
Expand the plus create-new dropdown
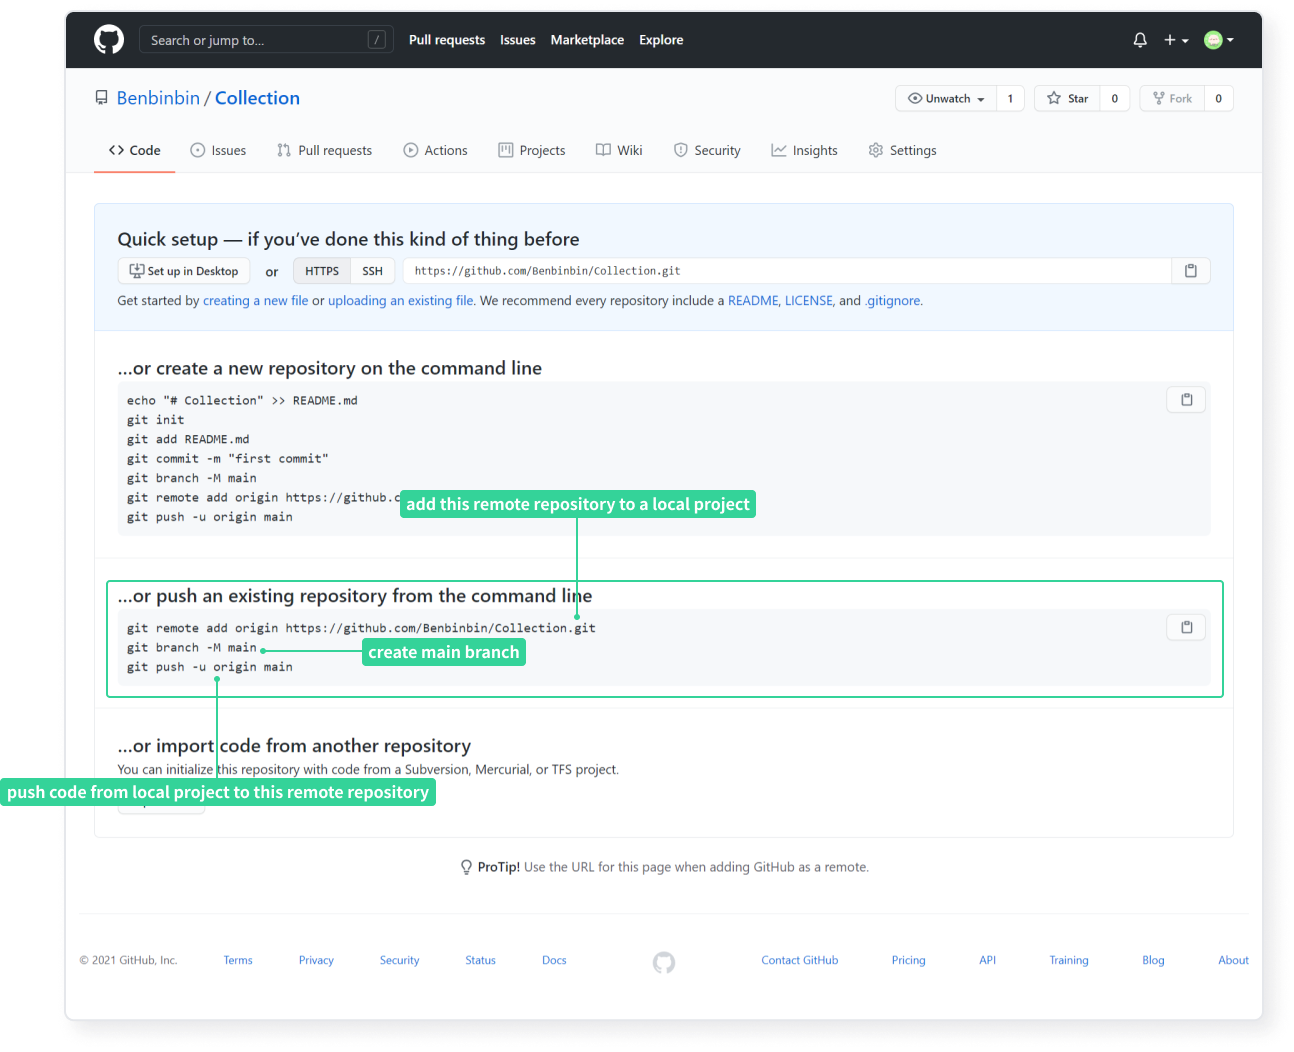tap(1176, 40)
